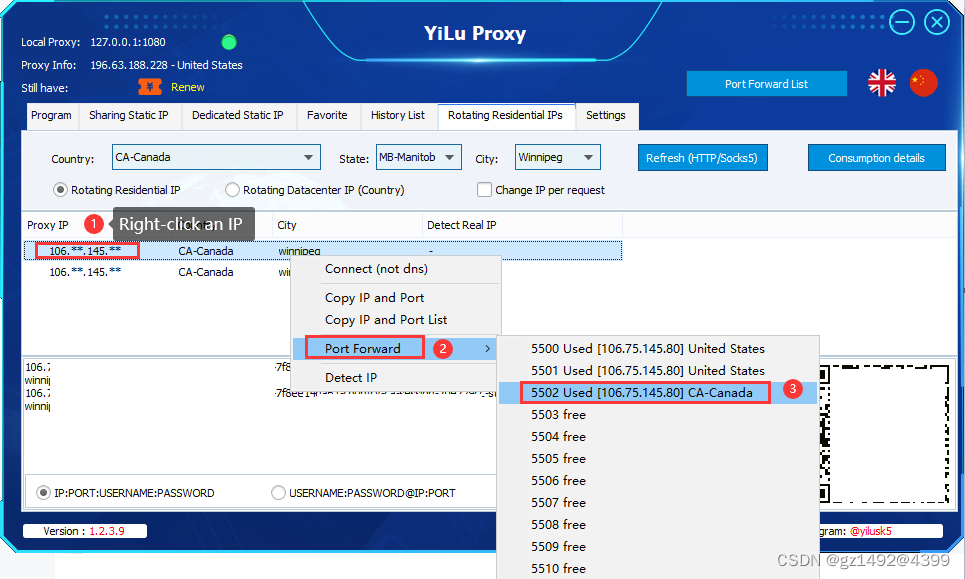Open the Program tab
Image resolution: width=965 pixels, height=579 pixels.
click(51, 115)
